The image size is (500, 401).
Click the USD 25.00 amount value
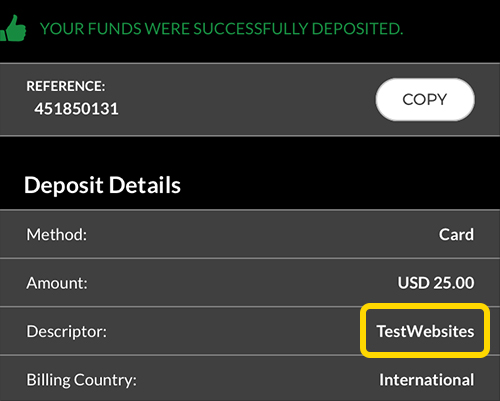(x=436, y=283)
